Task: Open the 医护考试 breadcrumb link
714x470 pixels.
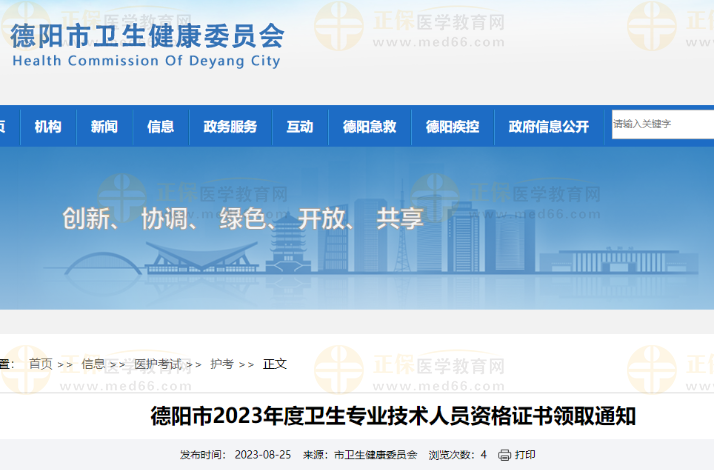Action: 158,364
